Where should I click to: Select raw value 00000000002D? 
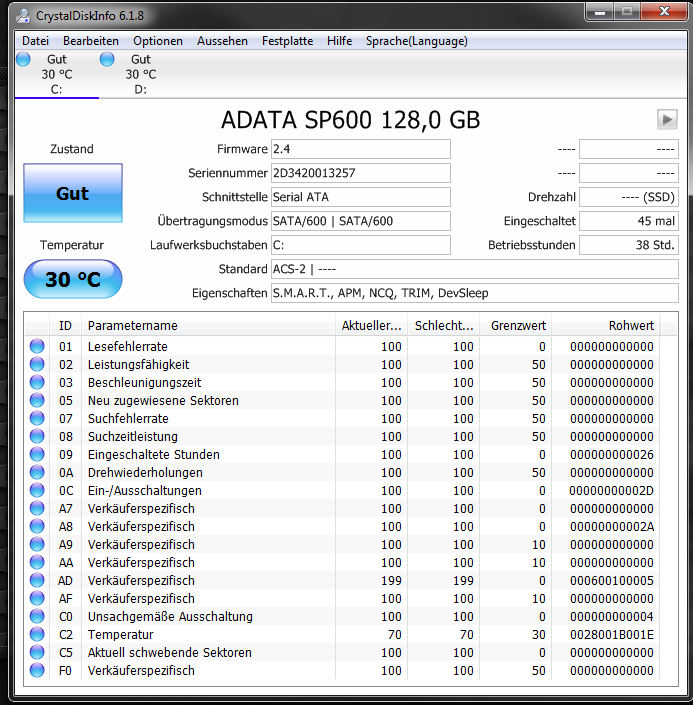coord(612,491)
